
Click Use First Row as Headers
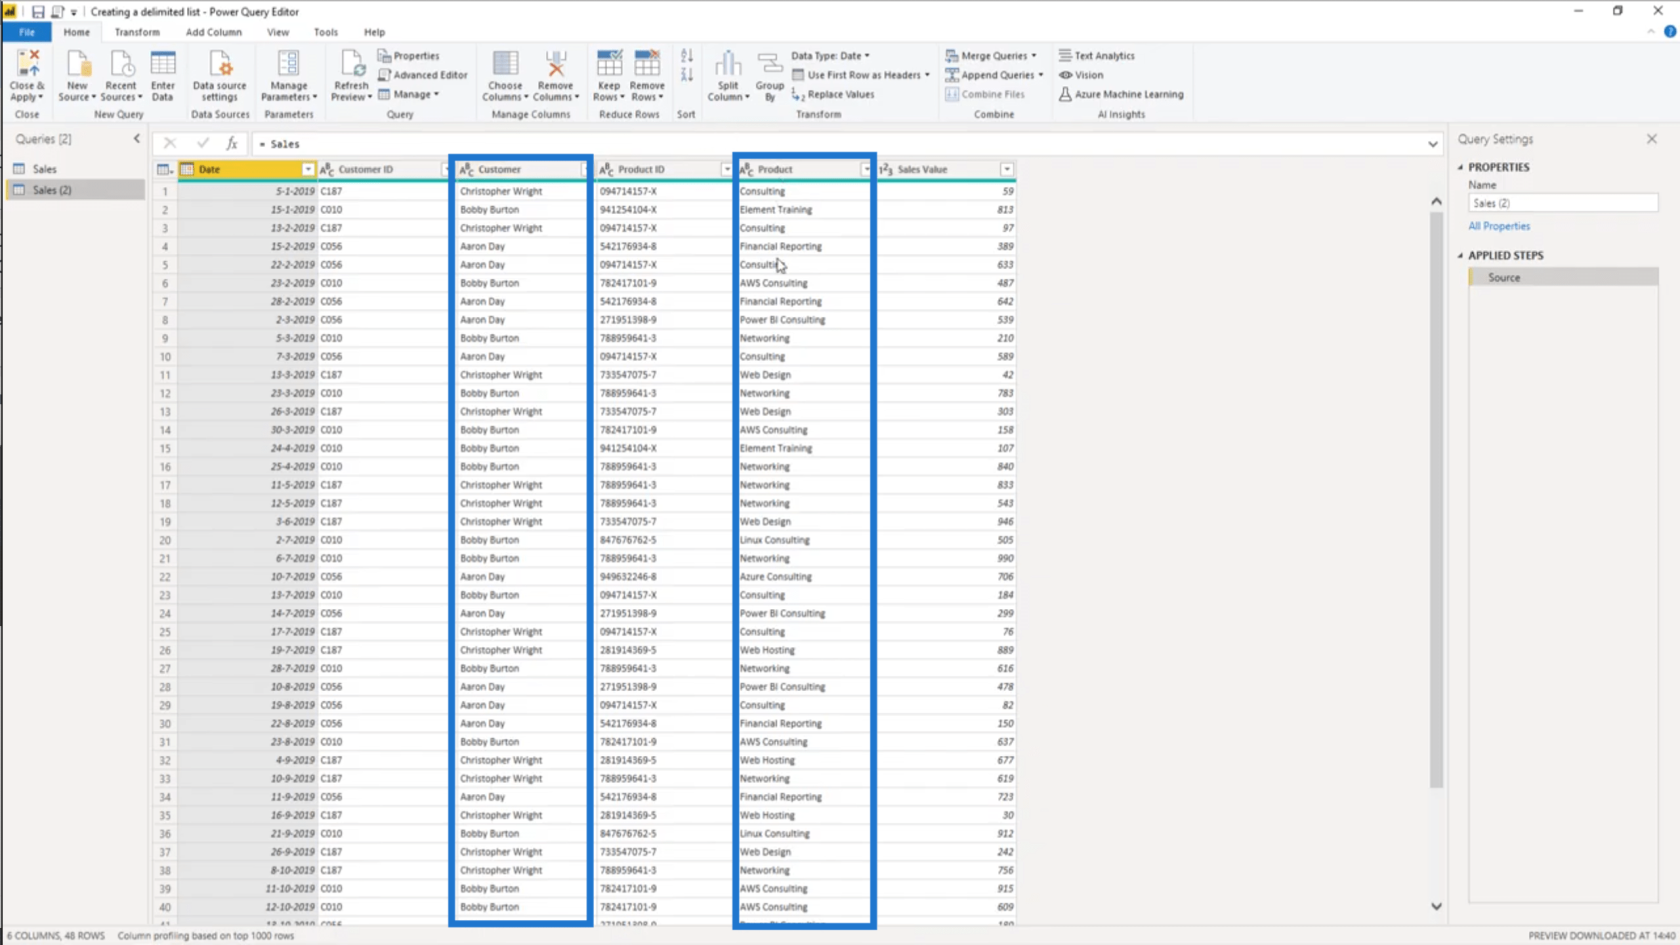click(x=861, y=75)
